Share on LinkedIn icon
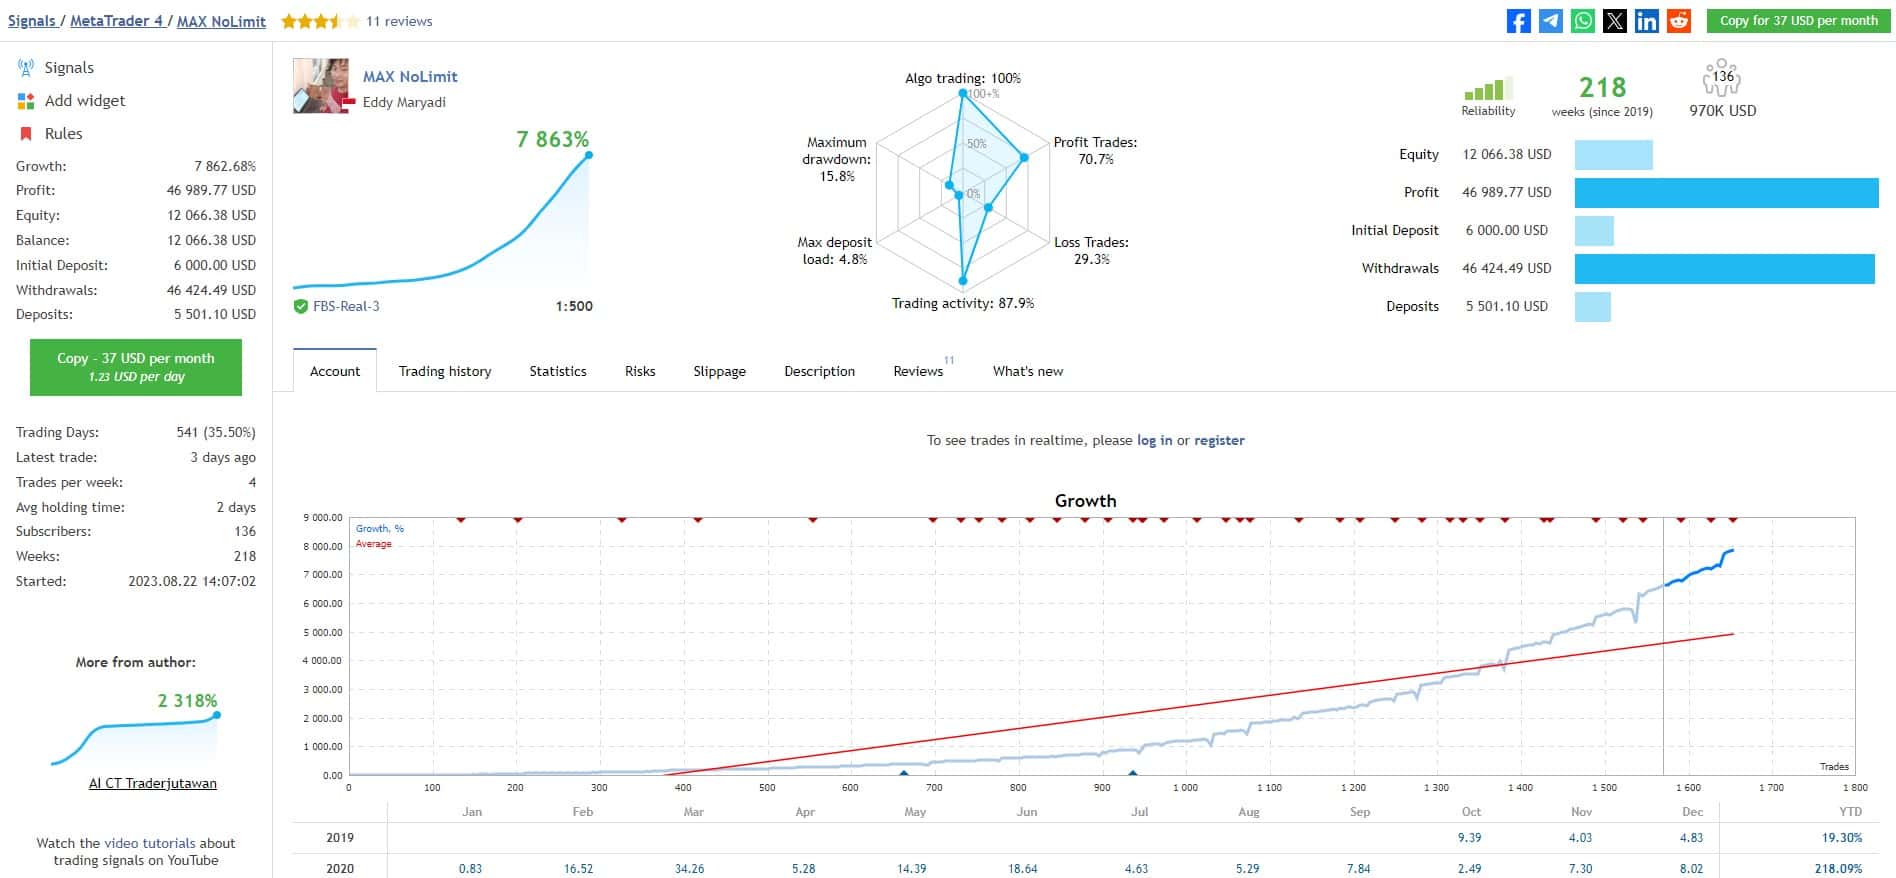The height and width of the screenshot is (878, 1896). (1646, 21)
